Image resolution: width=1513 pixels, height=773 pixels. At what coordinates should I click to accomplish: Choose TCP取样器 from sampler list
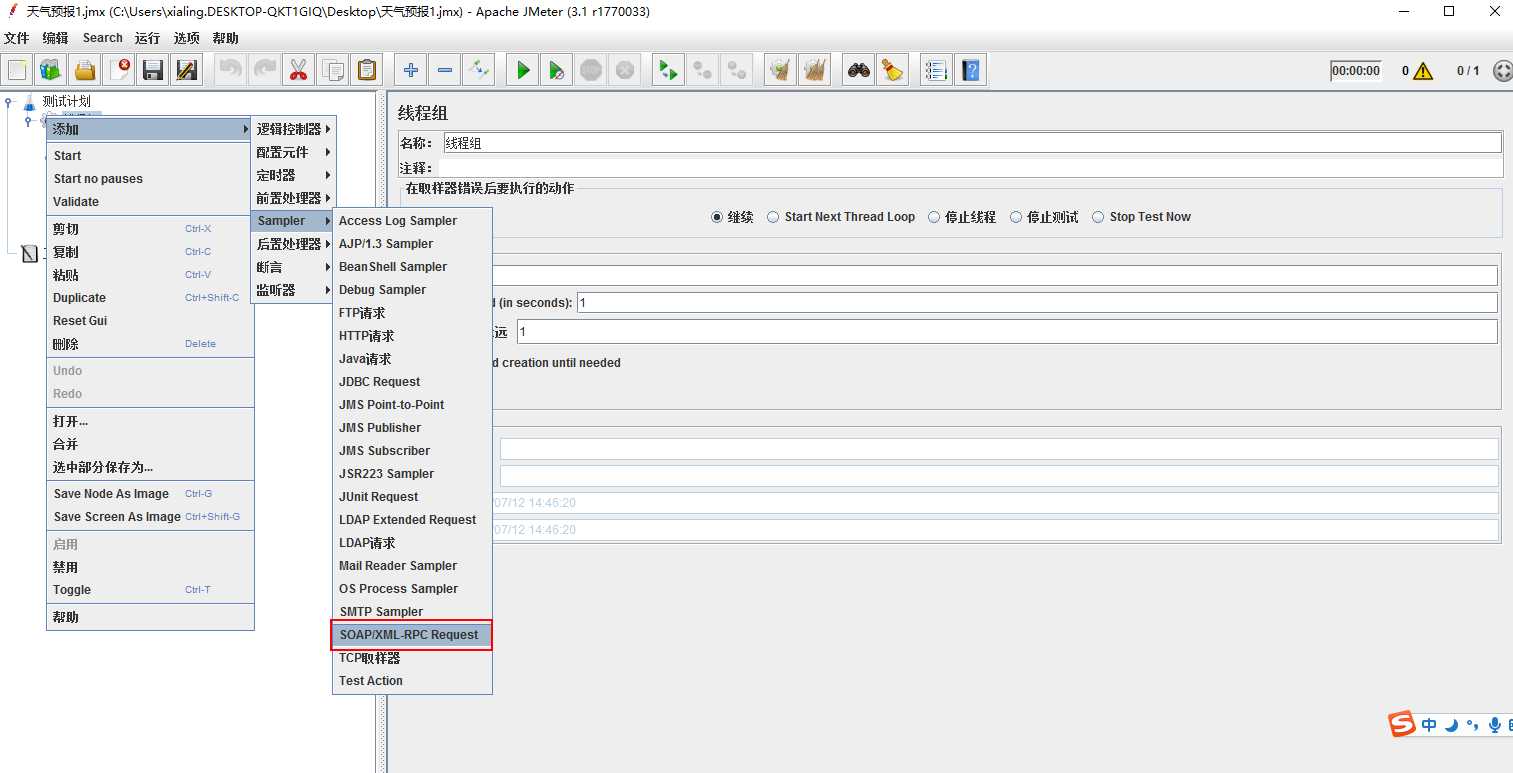point(412,658)
